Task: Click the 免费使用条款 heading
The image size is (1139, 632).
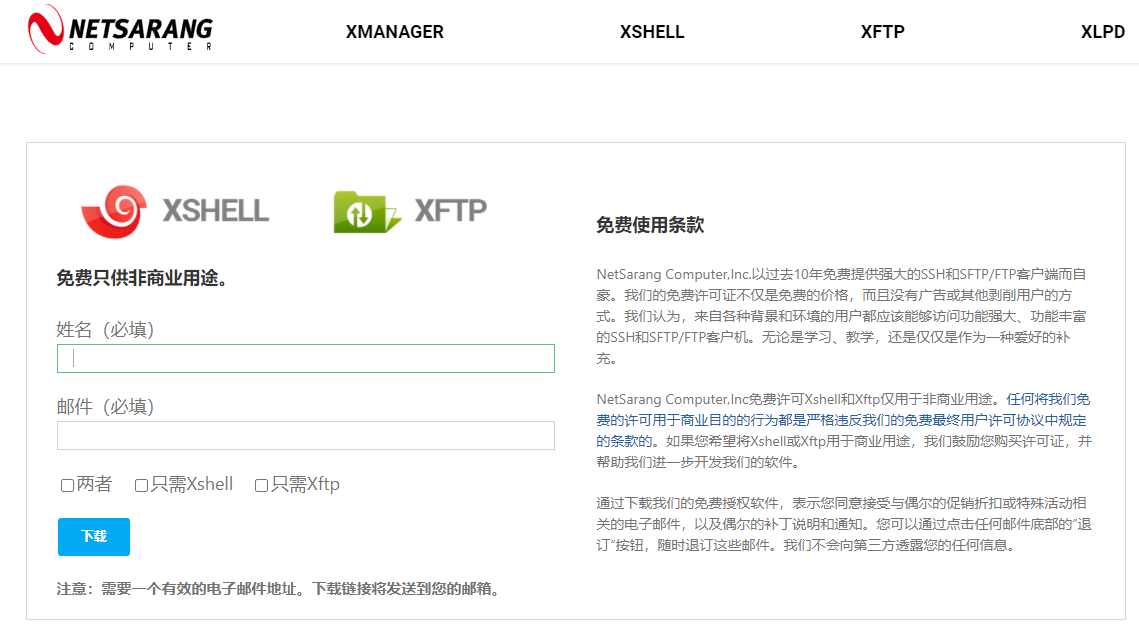Action: point(650,225)
